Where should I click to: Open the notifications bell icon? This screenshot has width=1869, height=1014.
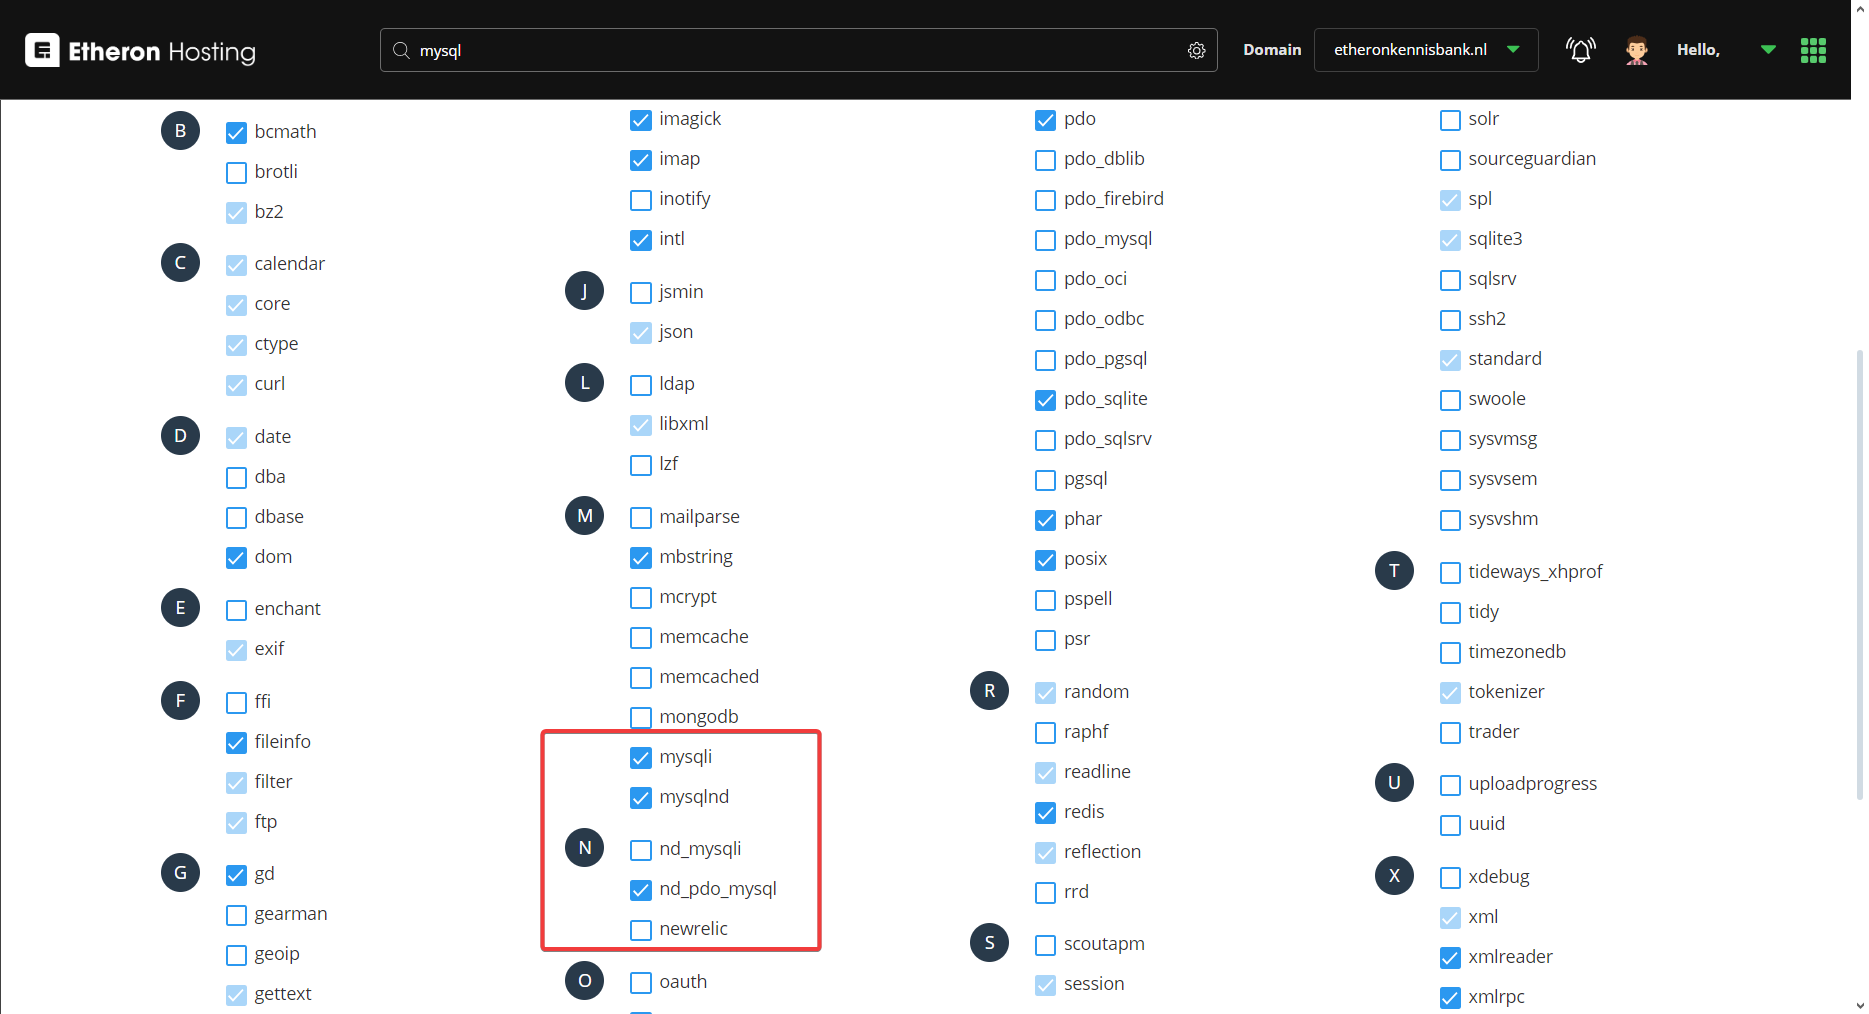coord(1580,50)
